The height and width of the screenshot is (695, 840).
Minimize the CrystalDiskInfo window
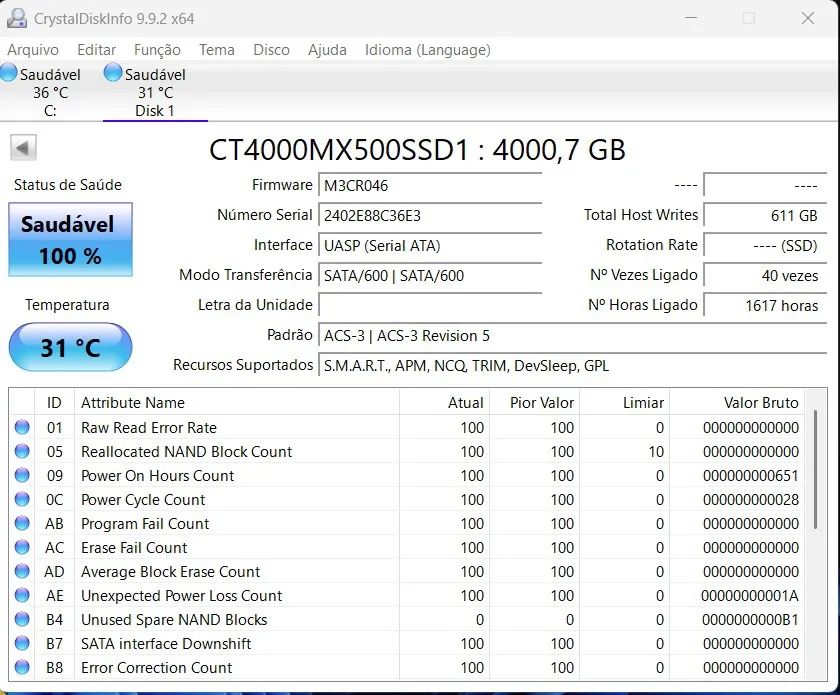click(691, 18)
